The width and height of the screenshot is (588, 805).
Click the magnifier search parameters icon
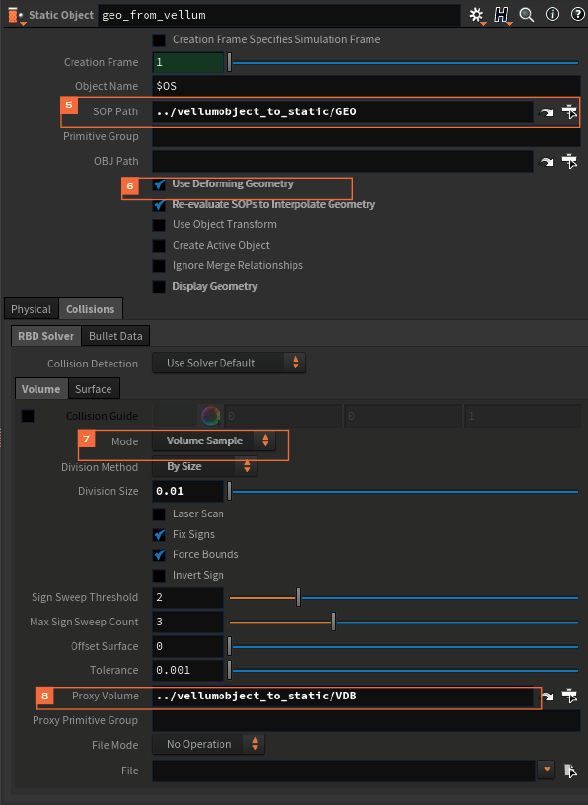527,15
